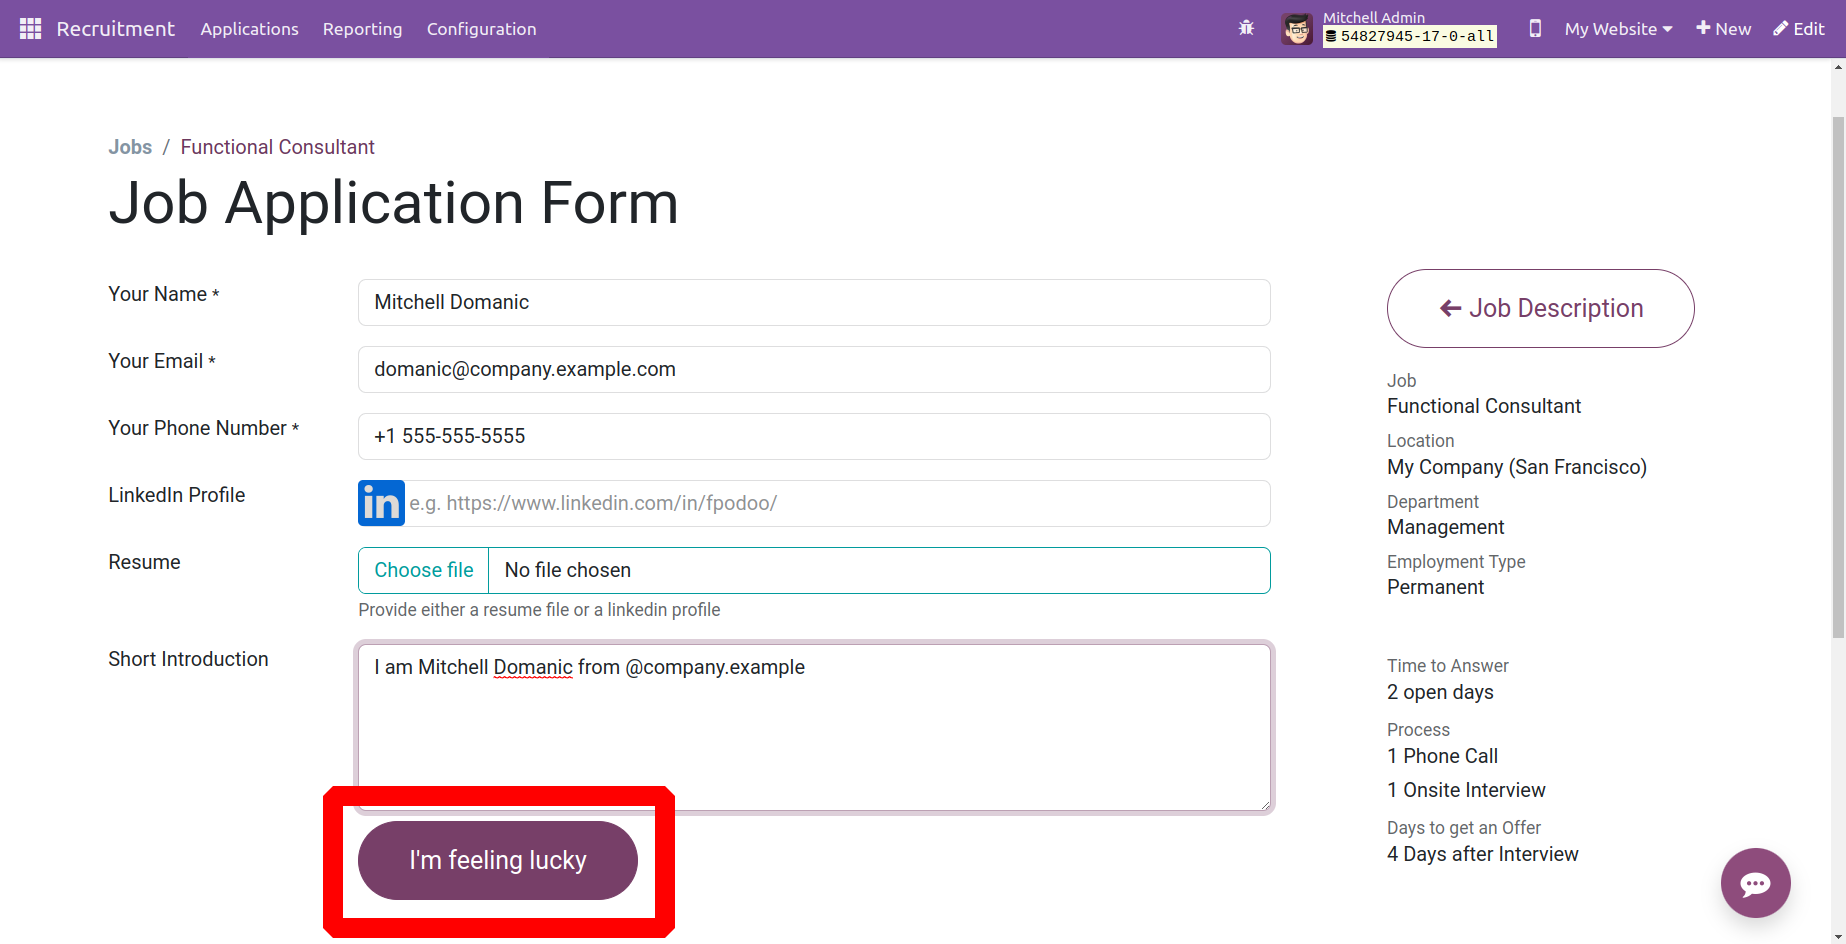This screenshot has width=1846, height=944.
Task: Click the Recruitment app title
Action: click(x=115, y=29)
